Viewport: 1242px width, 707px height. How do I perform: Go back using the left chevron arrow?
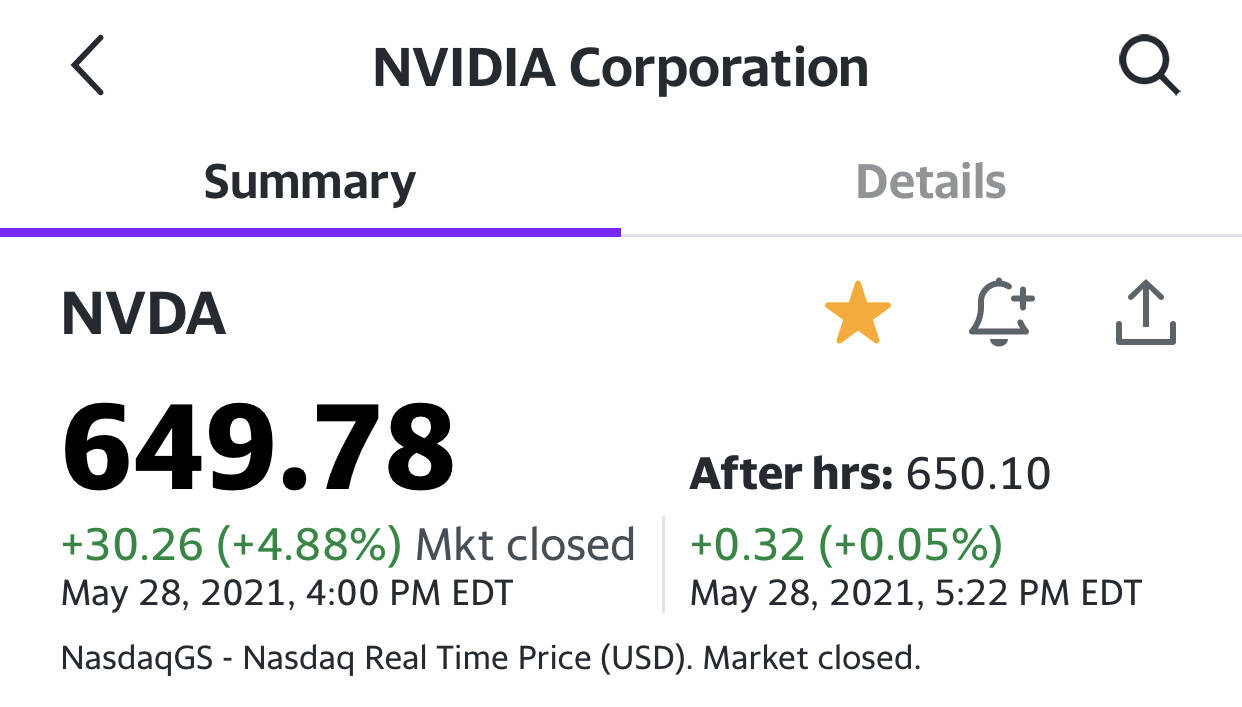88,68
